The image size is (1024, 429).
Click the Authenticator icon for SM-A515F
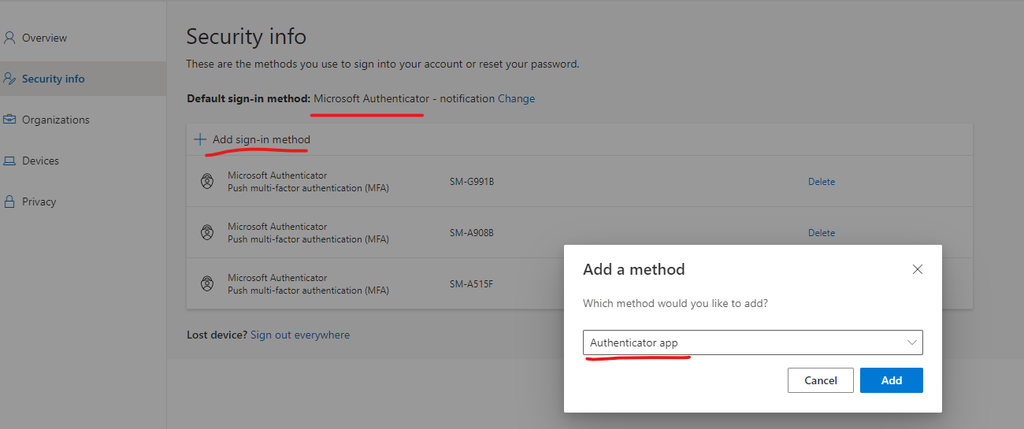207,283
